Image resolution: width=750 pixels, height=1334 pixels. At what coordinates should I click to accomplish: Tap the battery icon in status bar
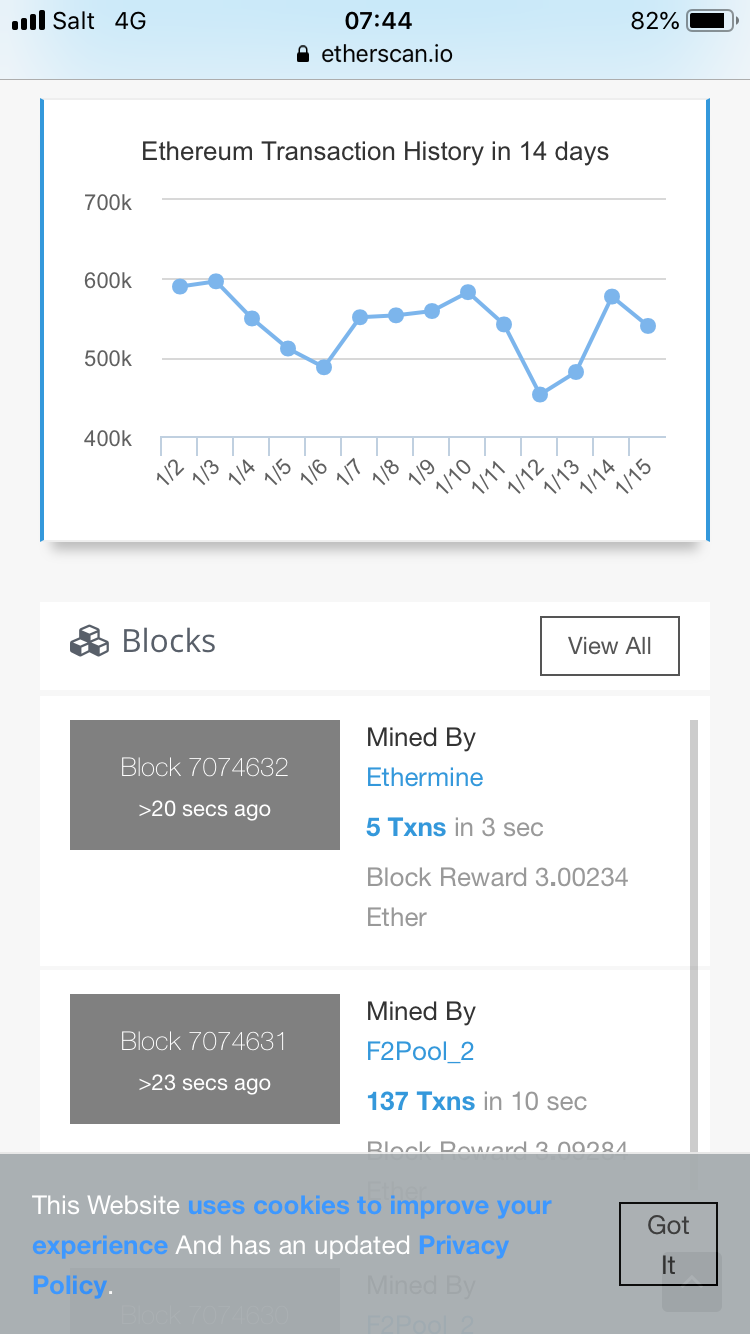point(711,21)
